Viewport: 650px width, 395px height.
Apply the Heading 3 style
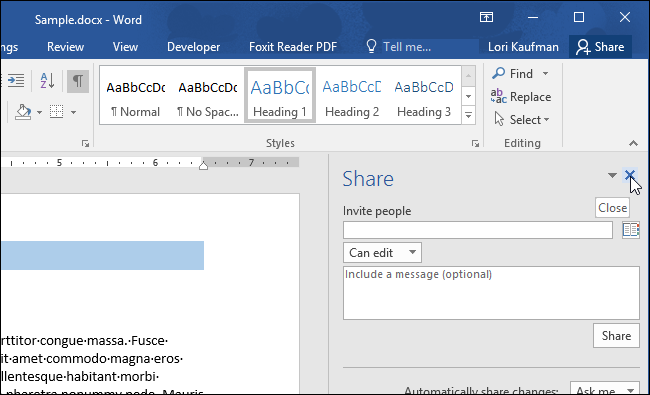tap(424, 96)
